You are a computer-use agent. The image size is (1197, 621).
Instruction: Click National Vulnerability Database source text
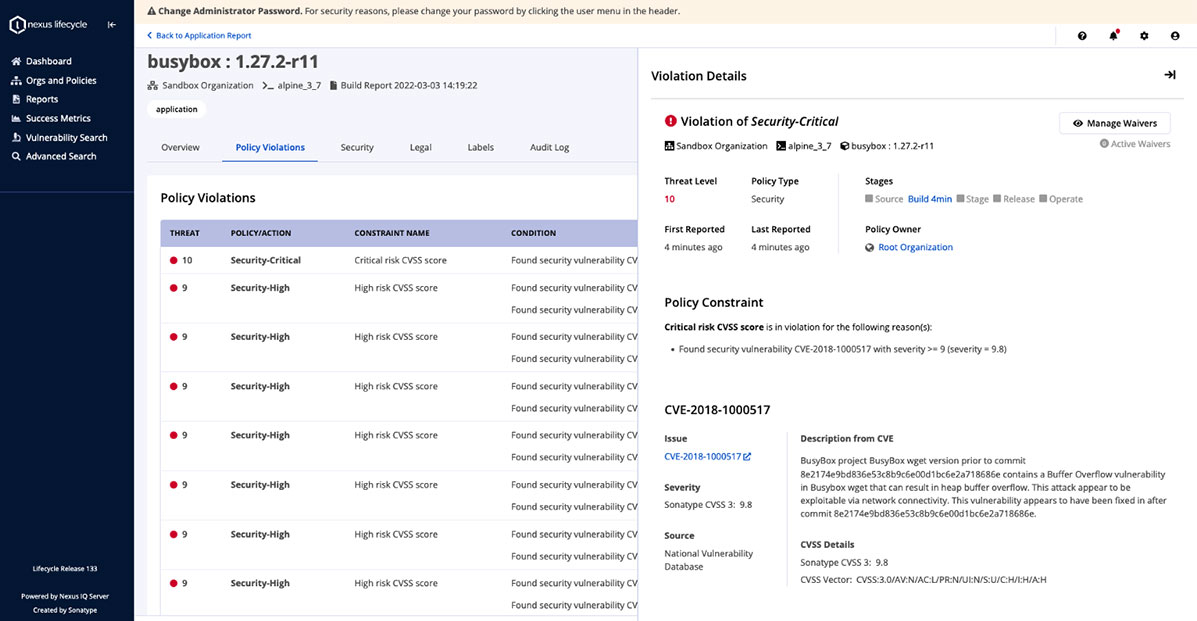pos(708,560)
